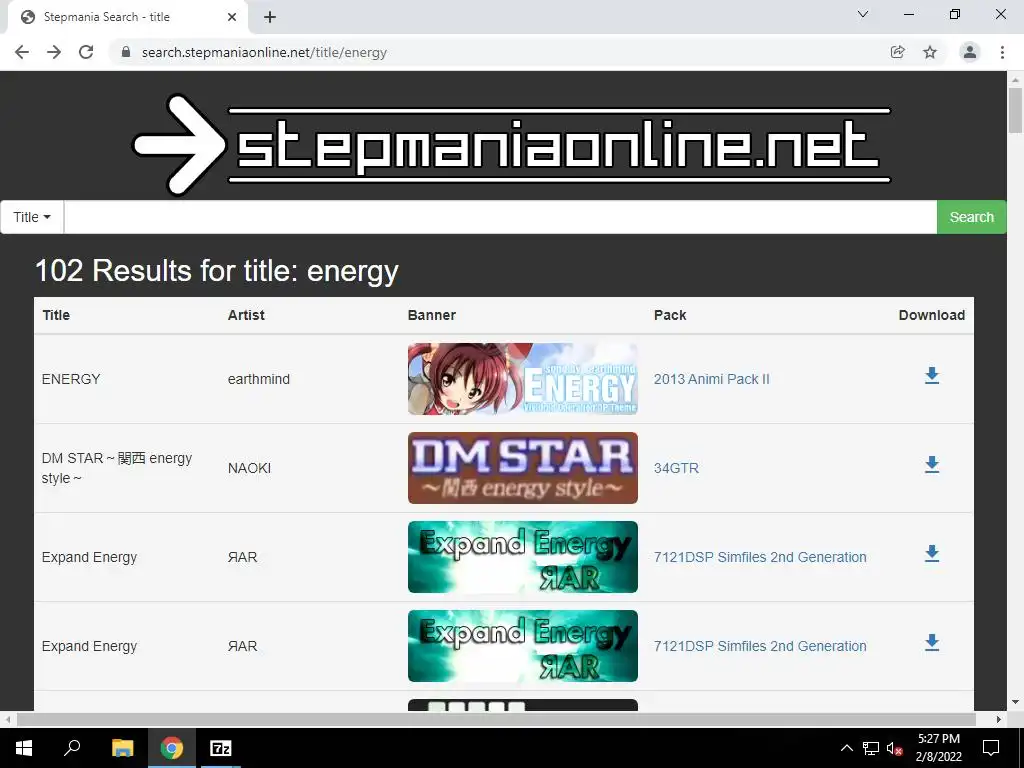This screenshot has width=1024, height=768.
Task: Click the DM STAR energy style title
Action: point(117,468)
